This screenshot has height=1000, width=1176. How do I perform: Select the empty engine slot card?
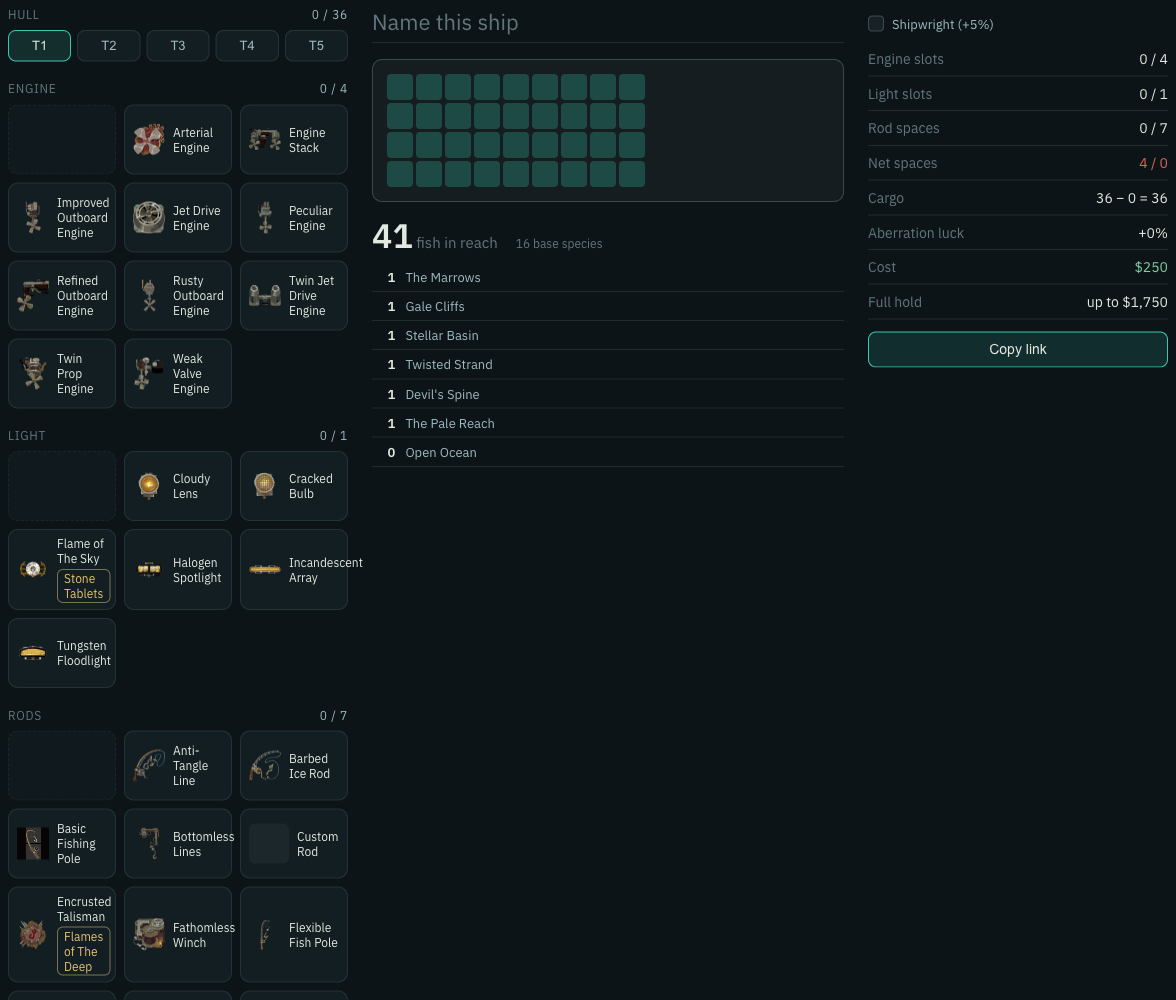[x=62, y=140]
